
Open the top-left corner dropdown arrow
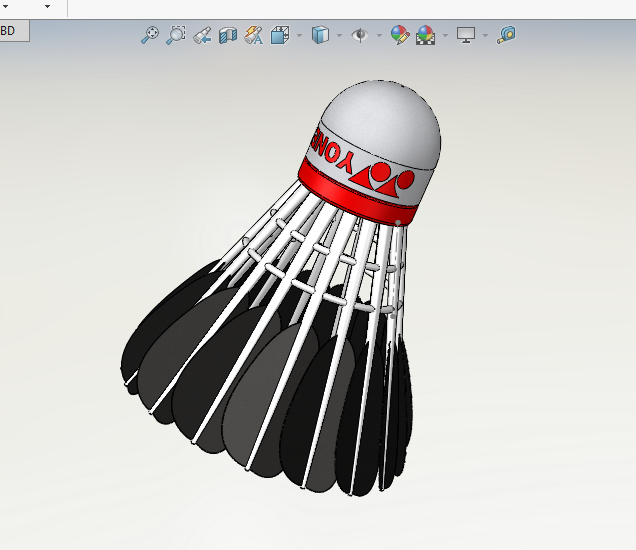[47, 6]
